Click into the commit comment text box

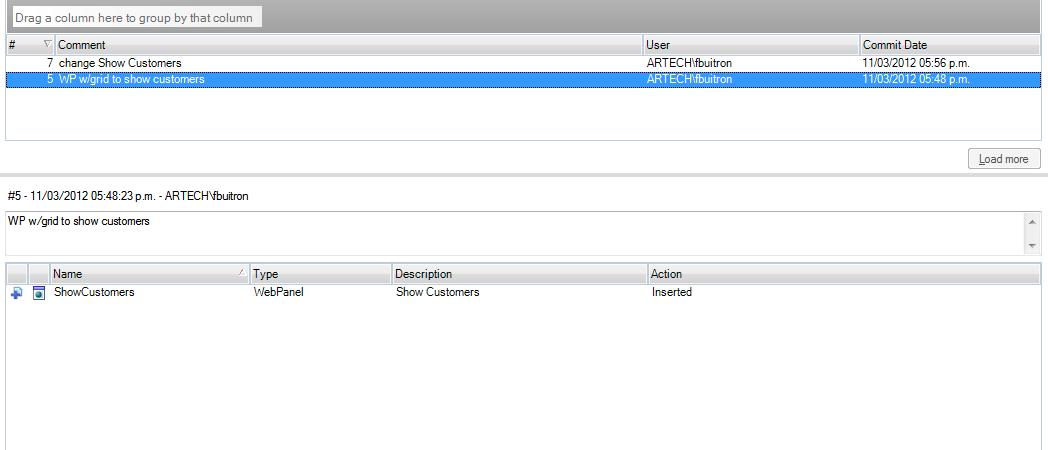(515, 233)
